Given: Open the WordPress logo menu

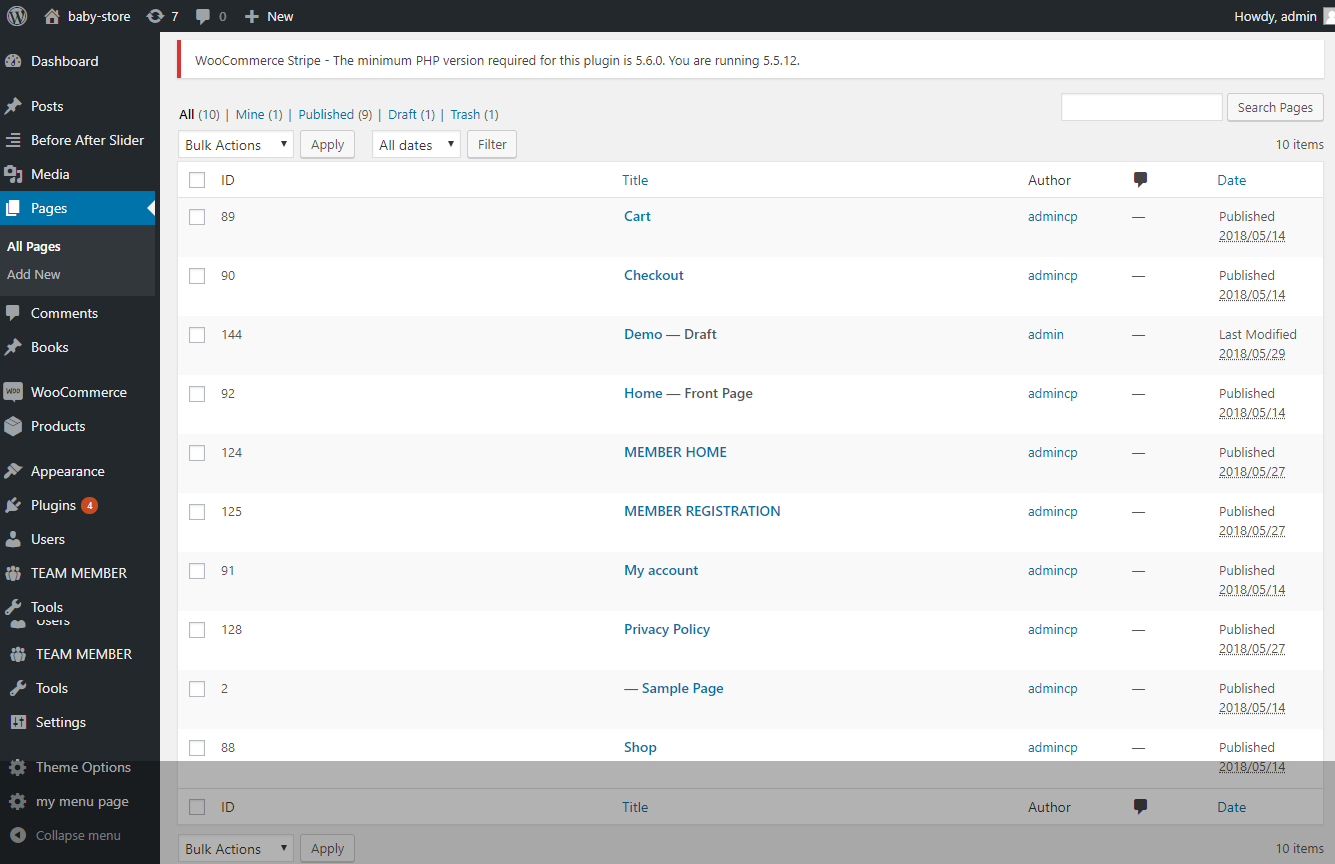Looking at the screenshot, I should [x=17, y=16].
